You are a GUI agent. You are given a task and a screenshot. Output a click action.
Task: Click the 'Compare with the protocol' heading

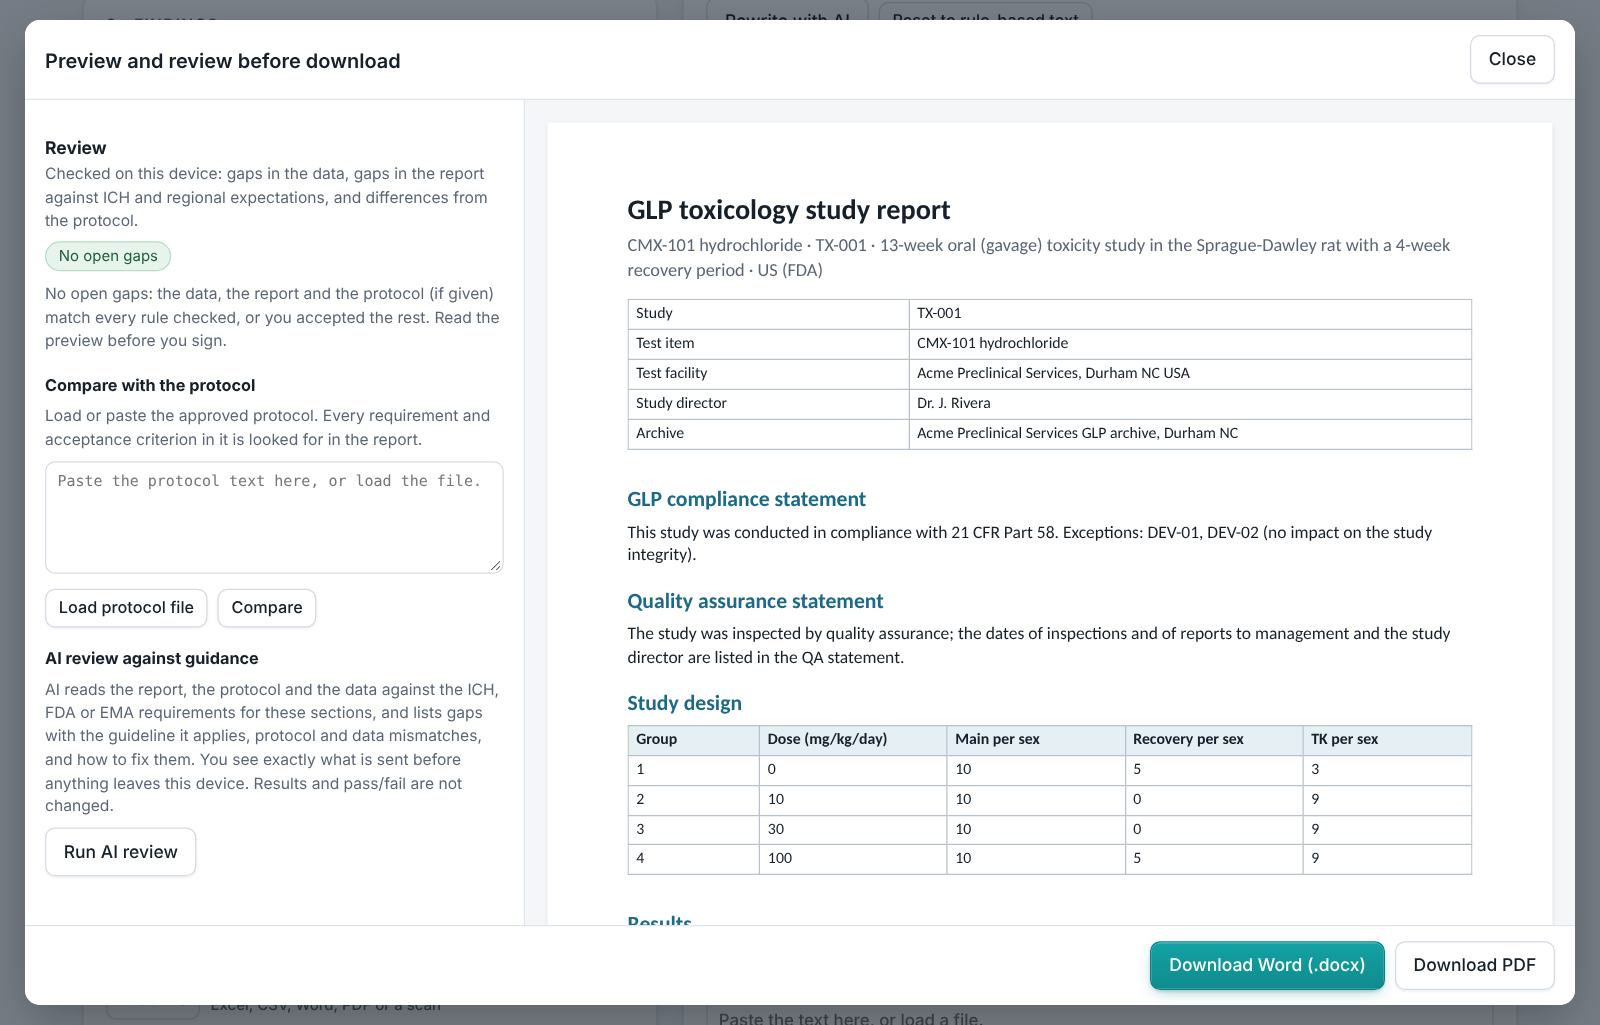[150, 385]
